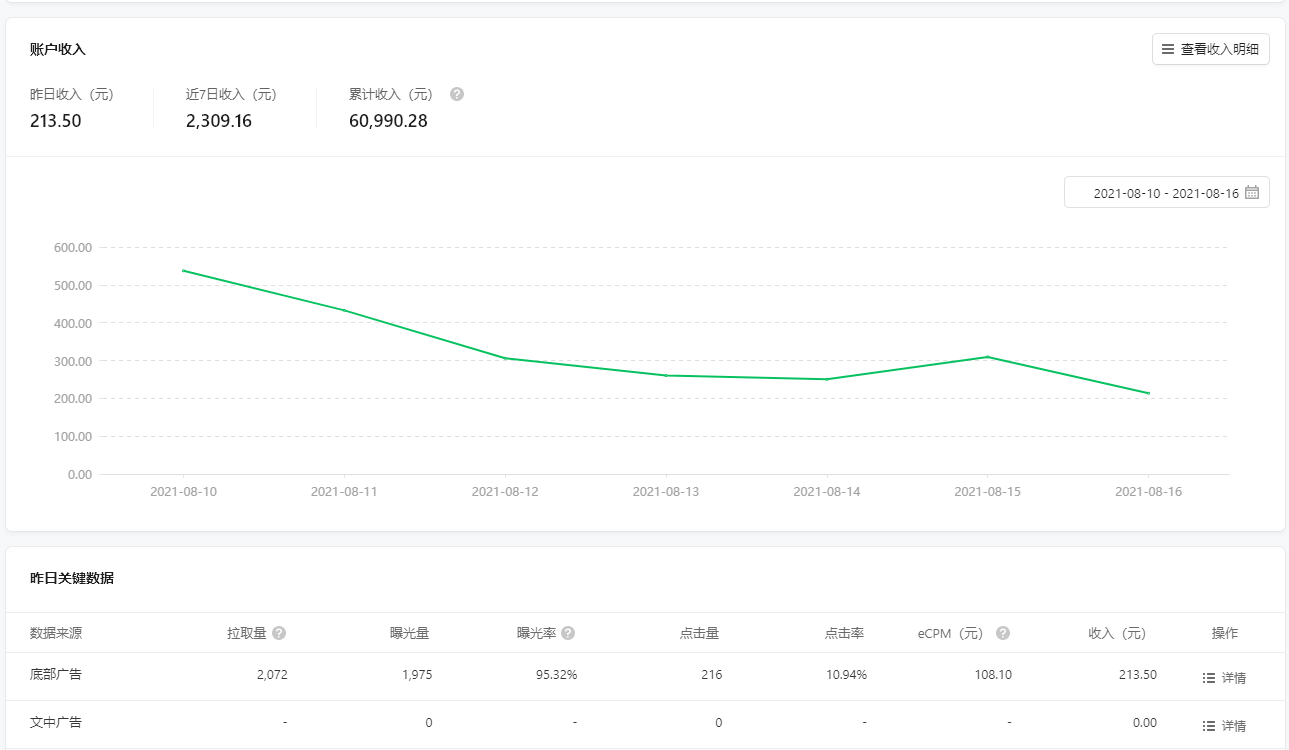Image resolution: width=1289 pixels, height=750 pixels.
Task: Select the chart data point for 2021-08-14
Action: [x=826, y=379]
